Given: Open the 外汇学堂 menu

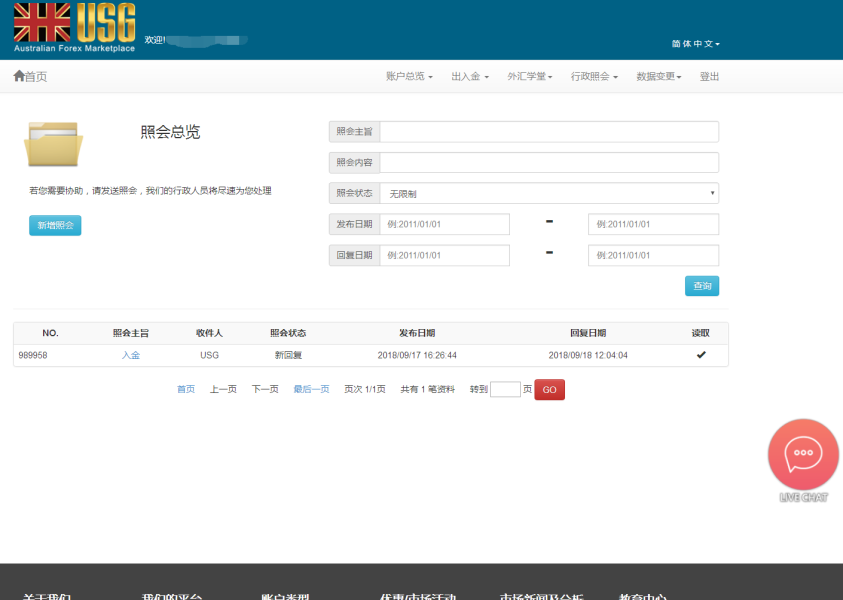Looking at the screenshot, I should coord(530,77).
